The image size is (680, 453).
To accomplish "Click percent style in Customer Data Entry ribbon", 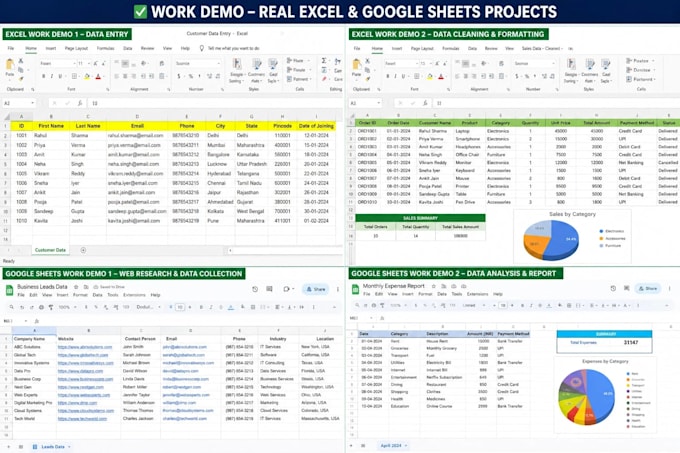I will click(x=190, y=76).
